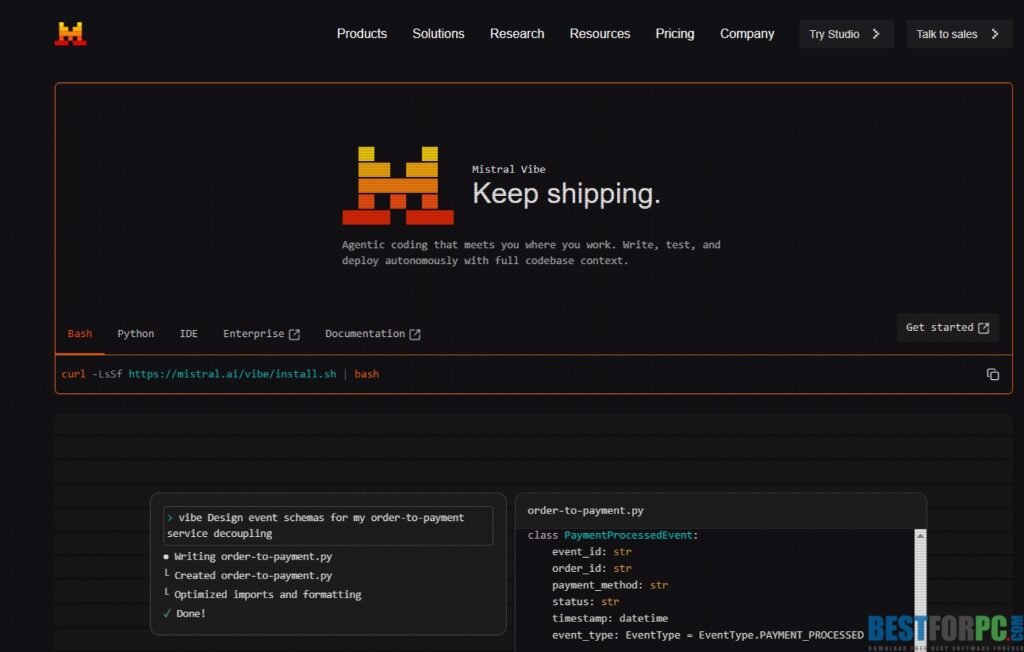Click the 'payment_method: str' code line
The image size is (1024, 652).
tap(609, 585)
